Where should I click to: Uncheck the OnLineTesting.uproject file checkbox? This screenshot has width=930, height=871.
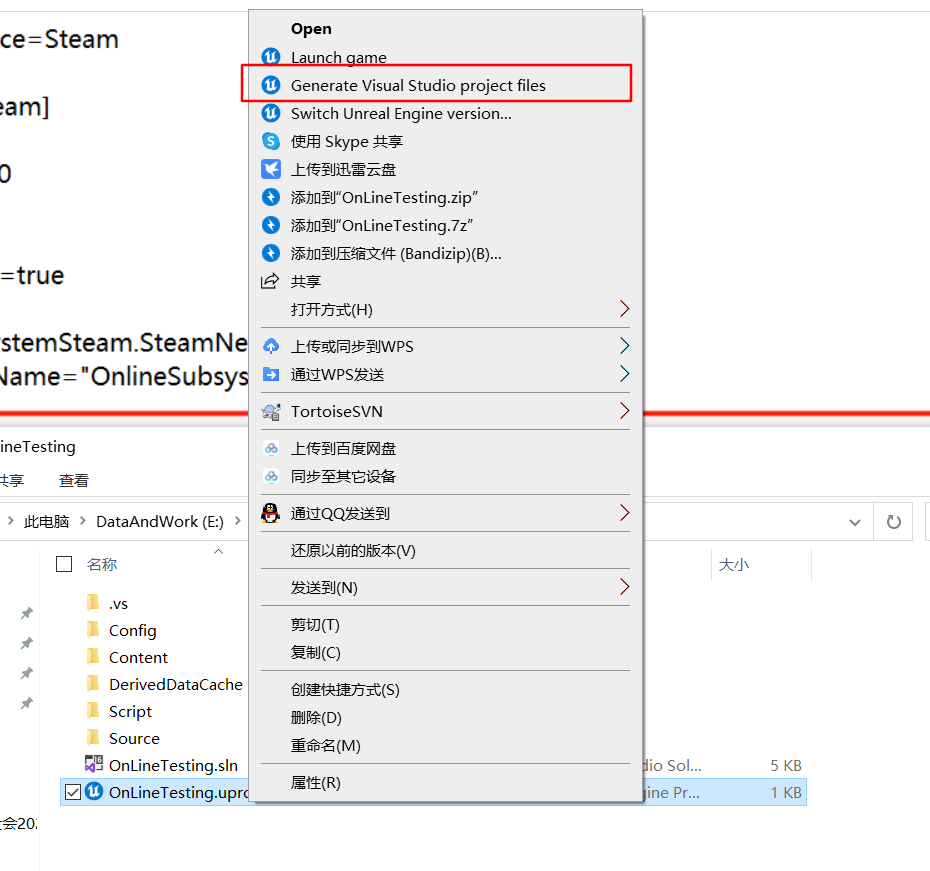72,792
